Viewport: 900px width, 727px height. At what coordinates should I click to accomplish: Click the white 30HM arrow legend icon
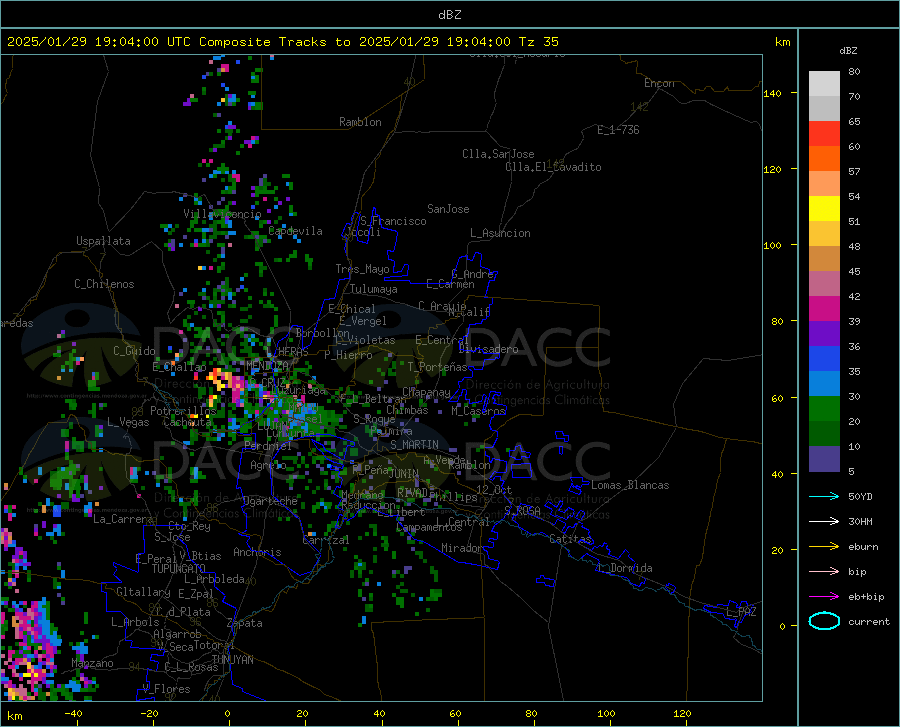824,522
